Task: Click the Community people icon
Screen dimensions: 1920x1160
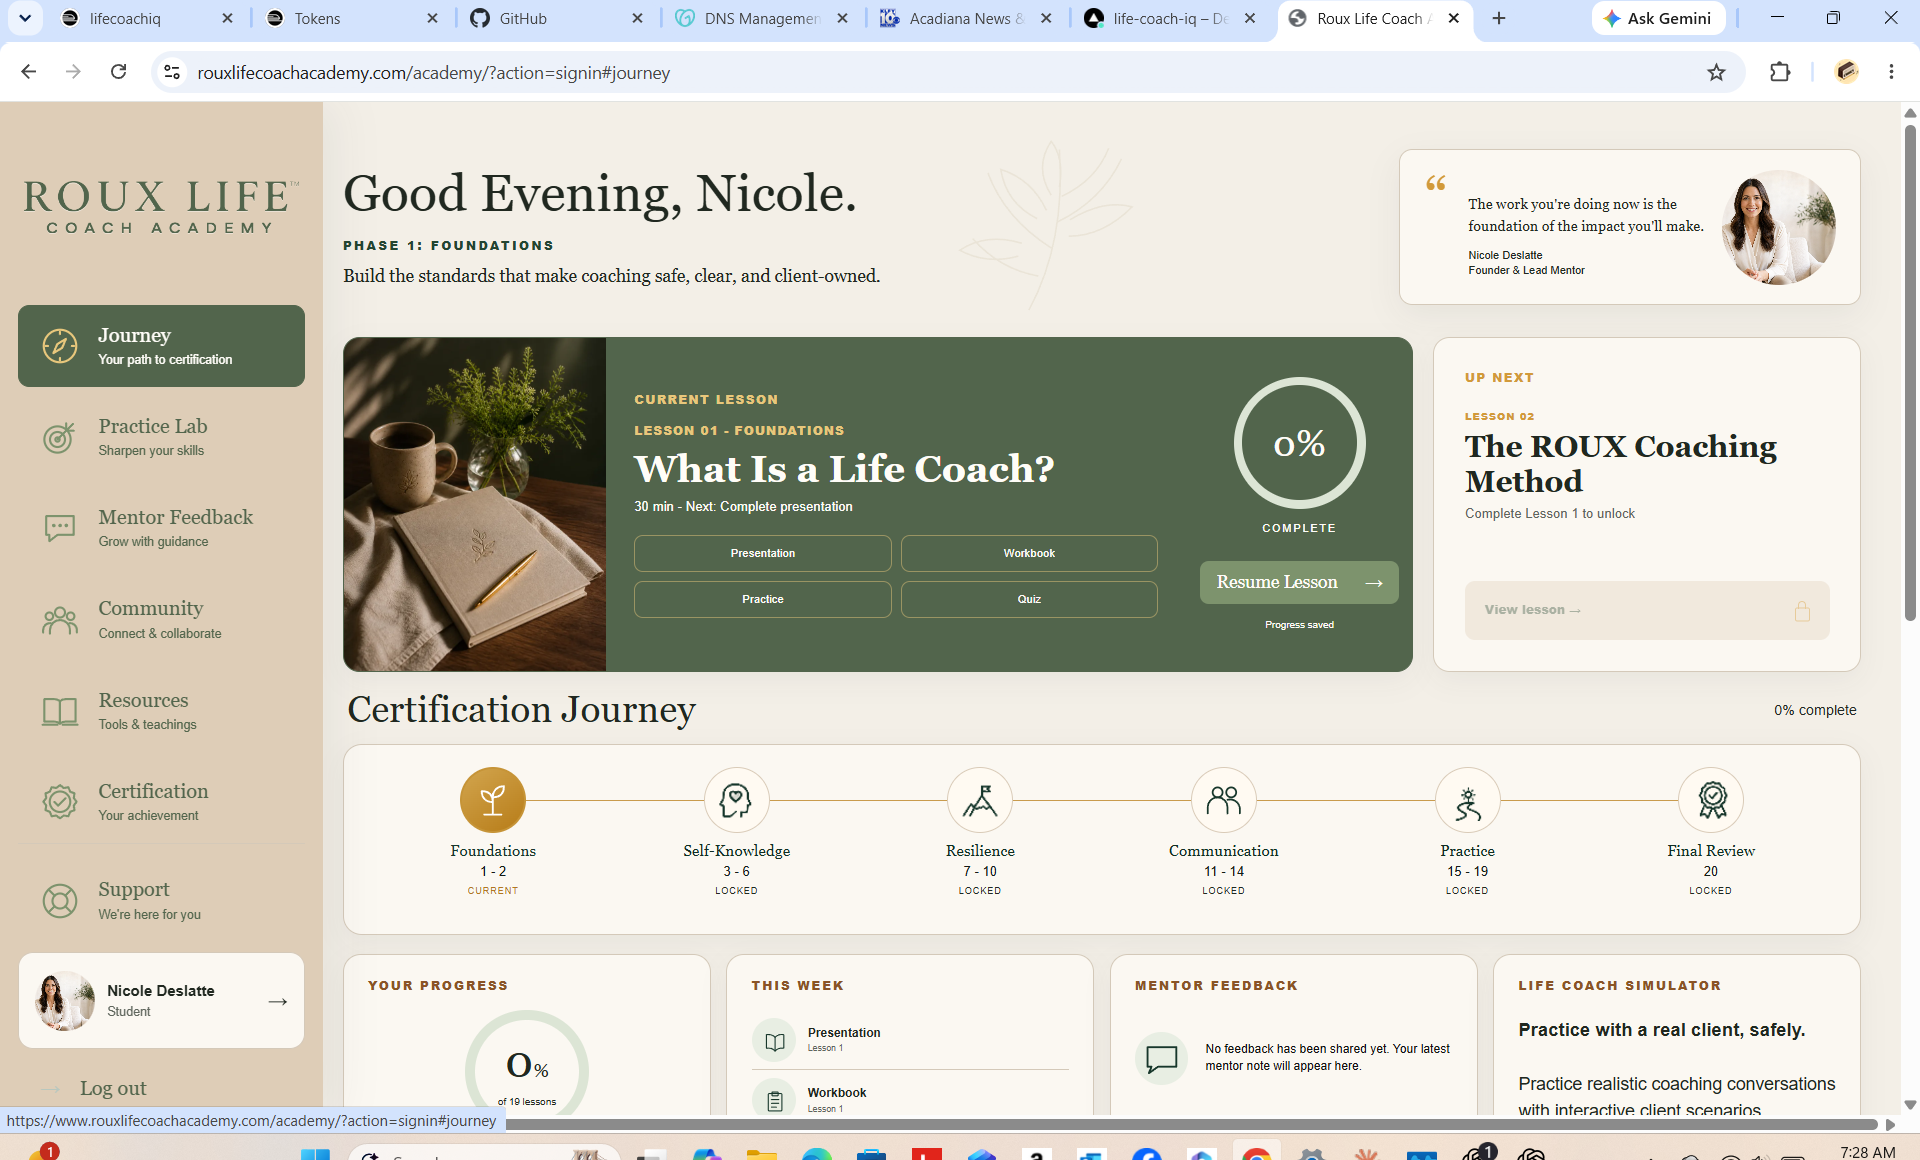Action: pos(59,620)
